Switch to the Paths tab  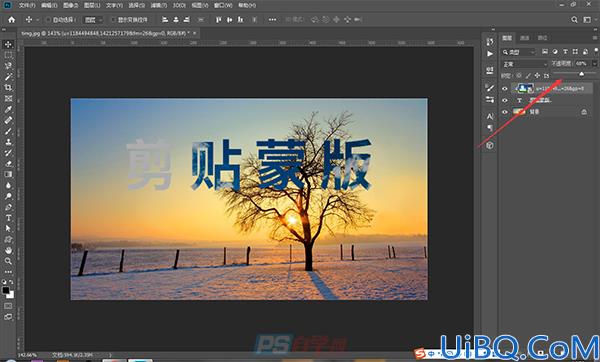coord(542,38)
